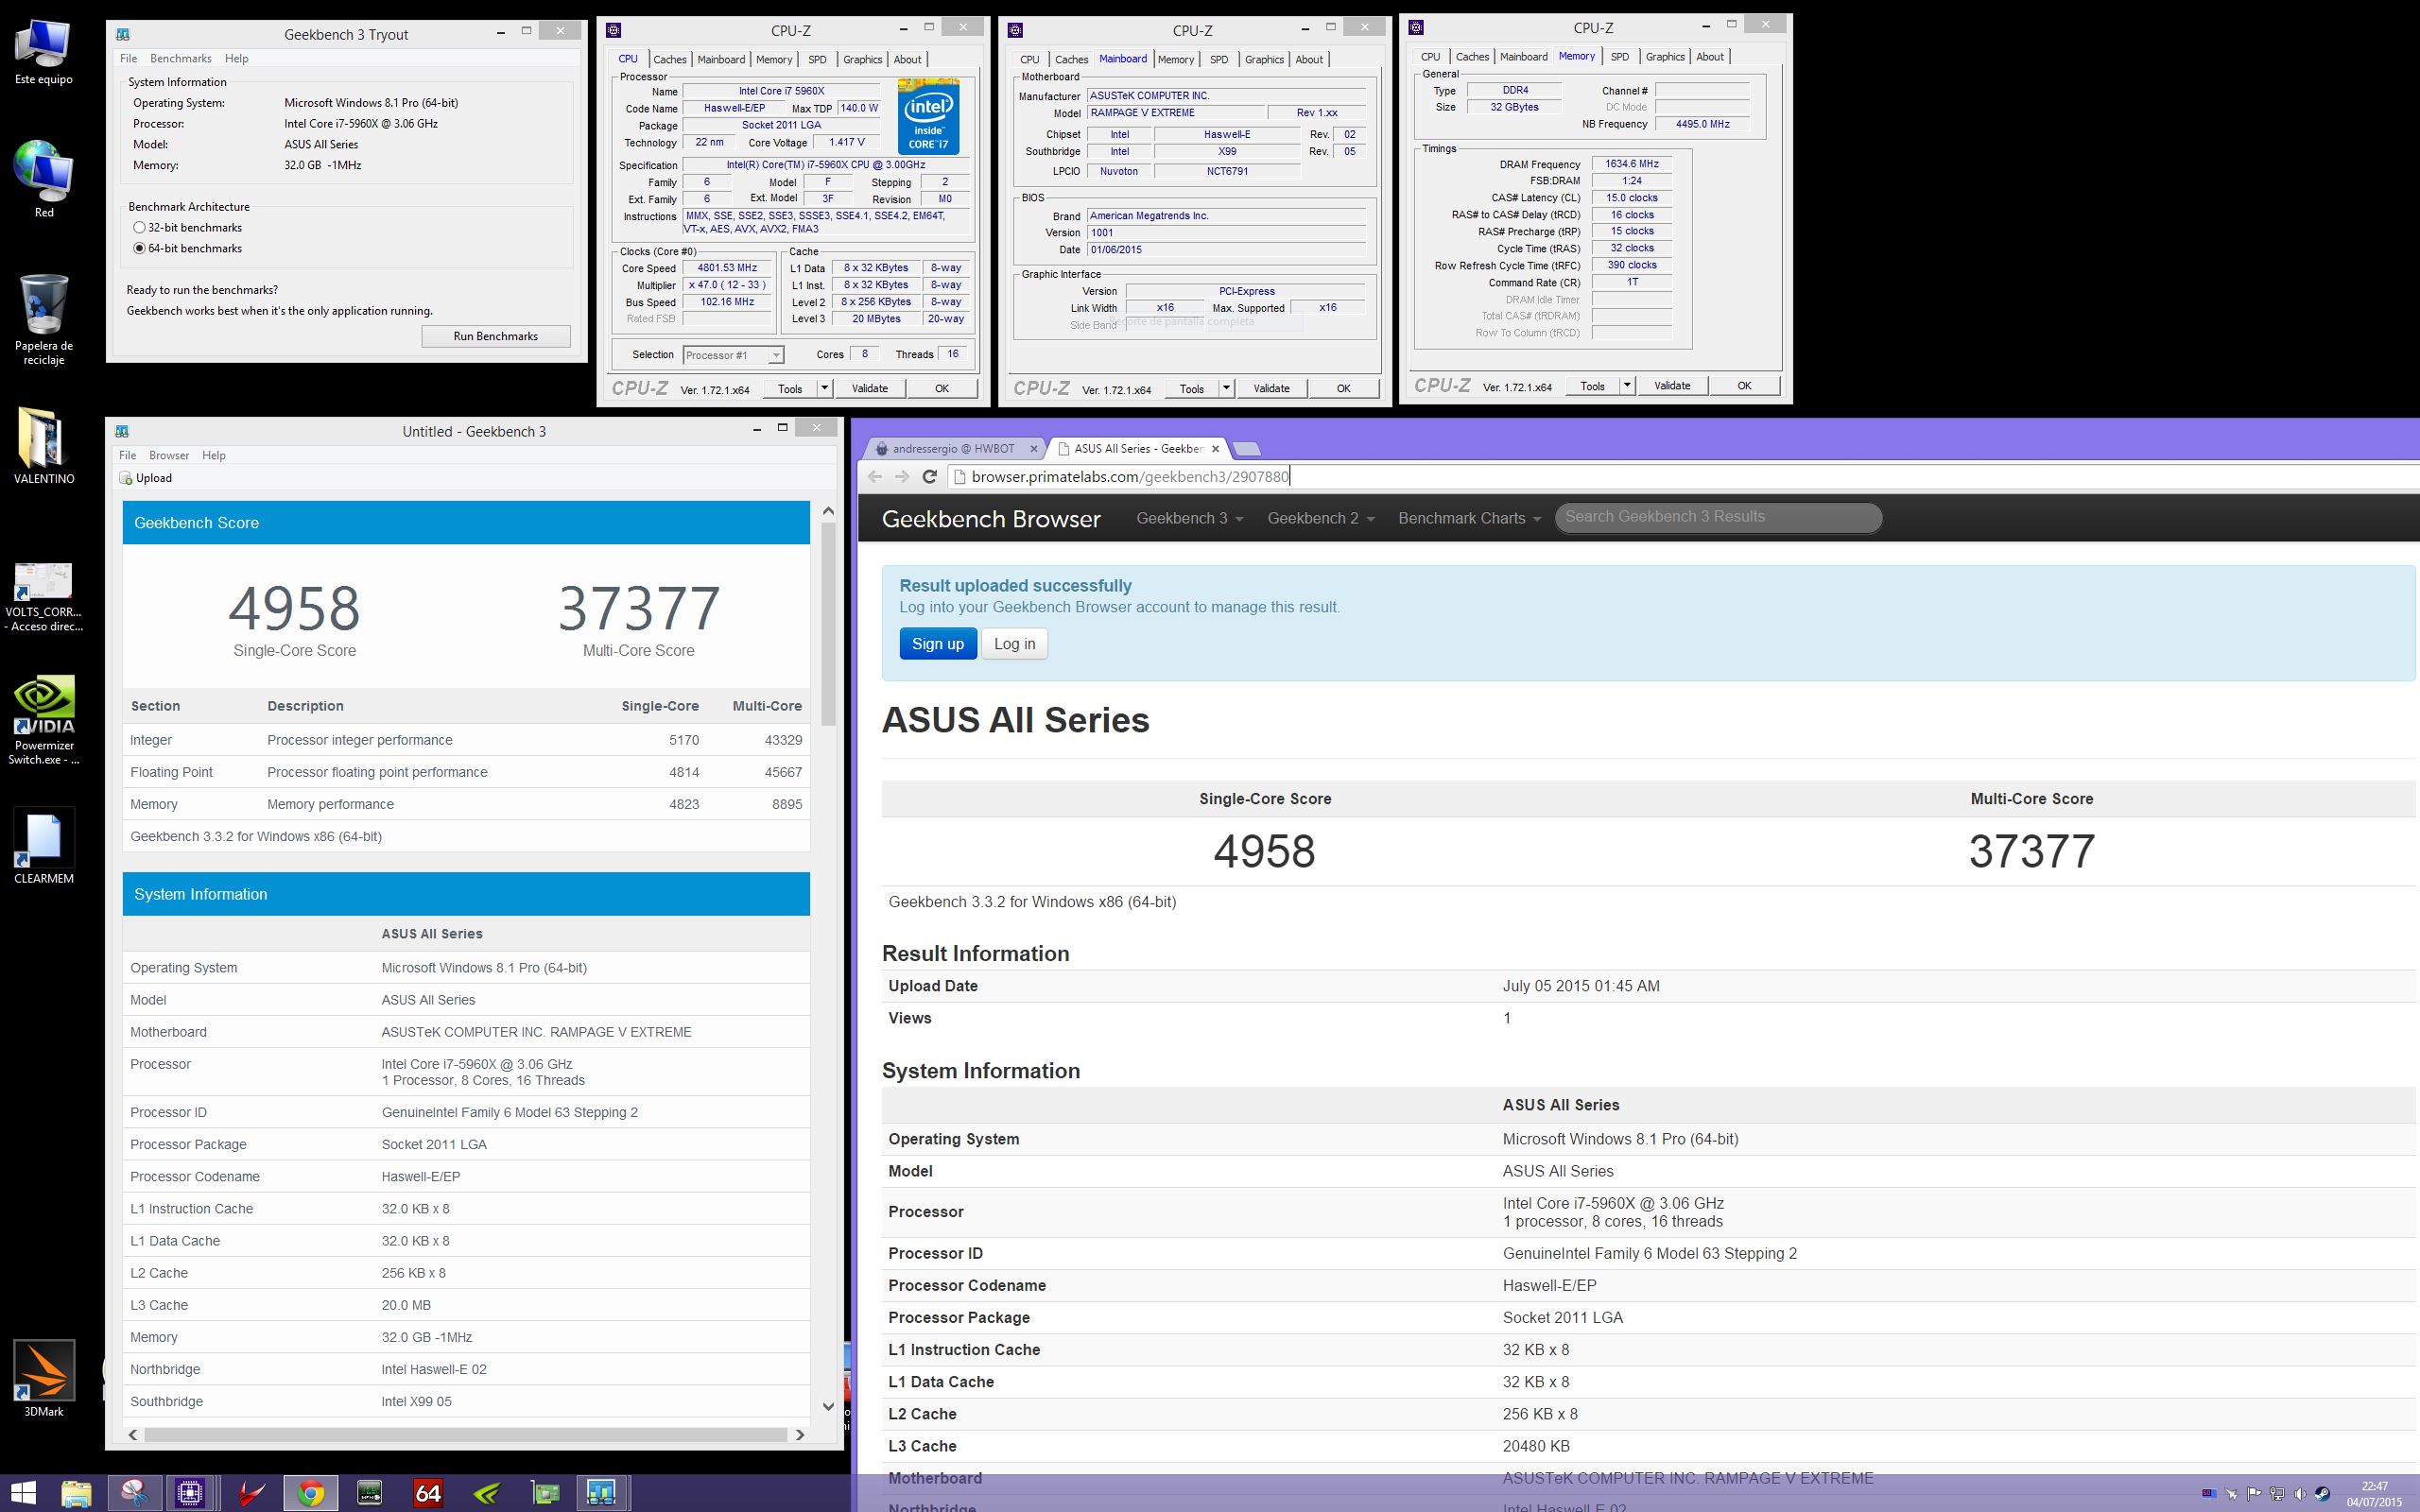Click the Upload icon in Geekbench 3
Image resolution: width=2420 pixels, height=1512 pixels.
pos(126,478)
